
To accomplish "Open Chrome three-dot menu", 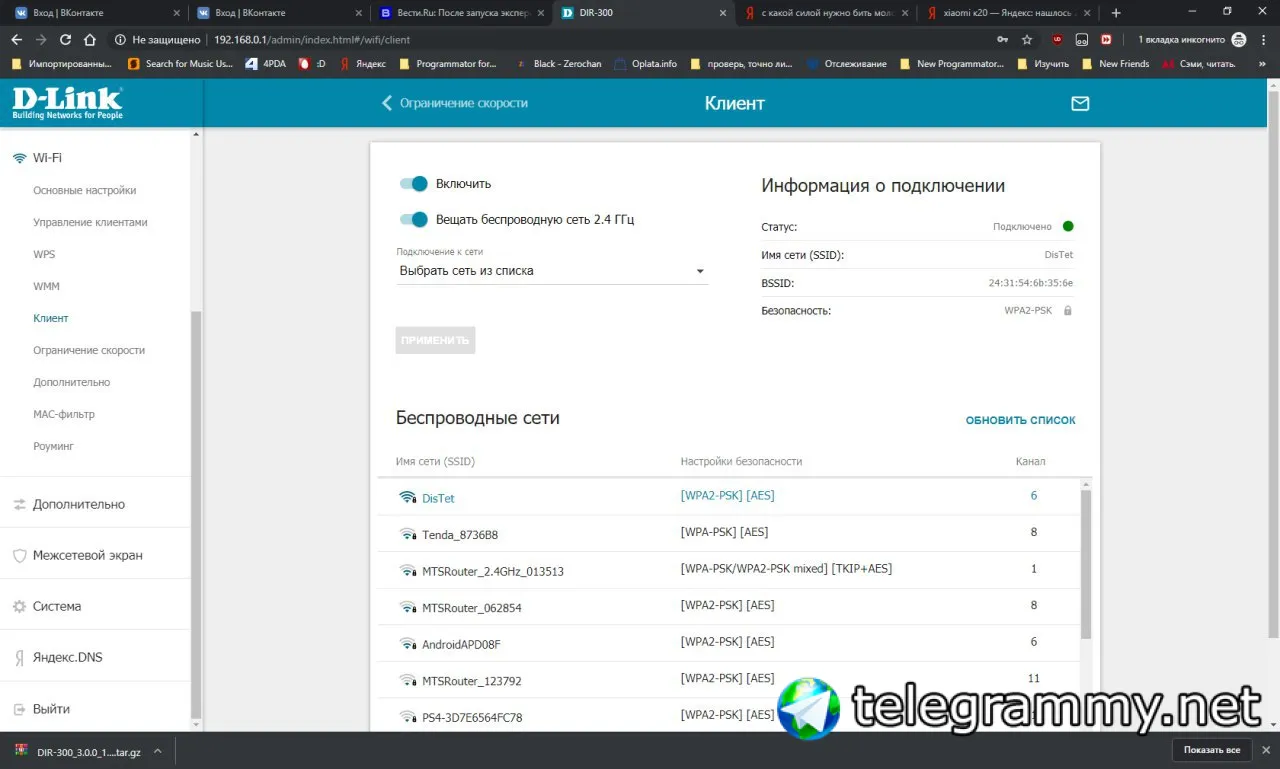I will click(1263, 40).
